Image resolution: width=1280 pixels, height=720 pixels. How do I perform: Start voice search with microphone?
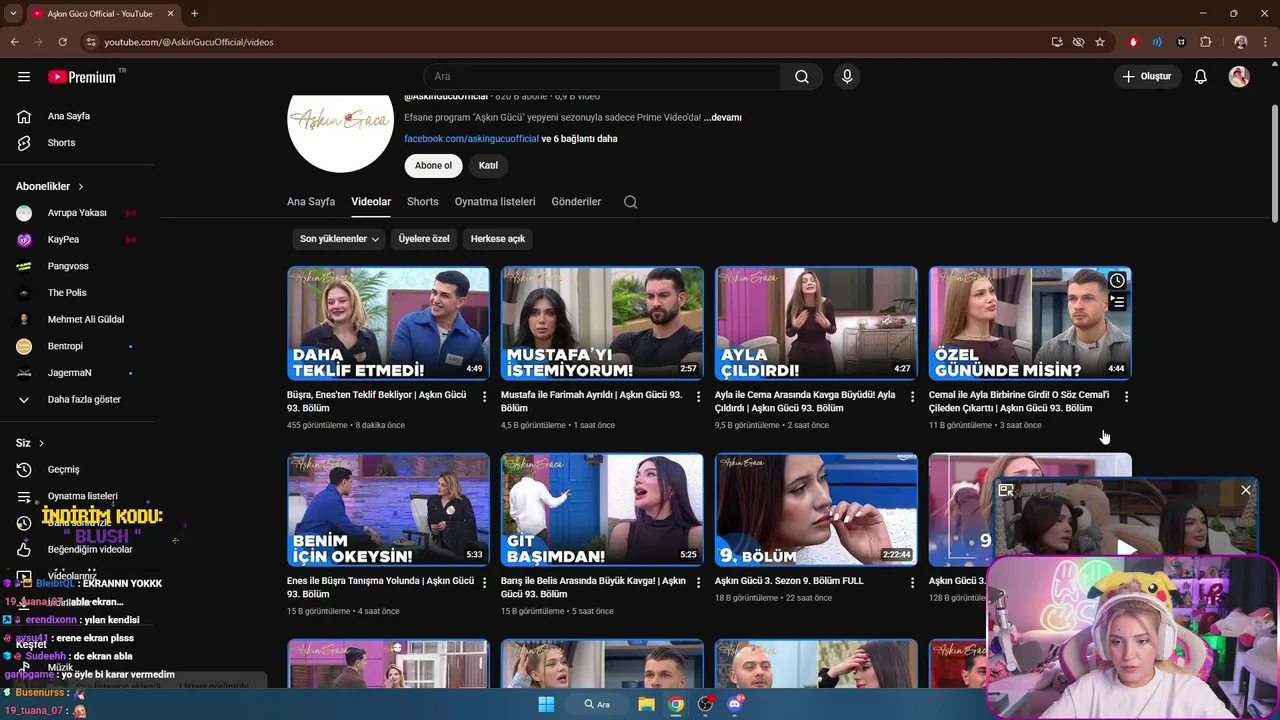[x=847, y=77]
